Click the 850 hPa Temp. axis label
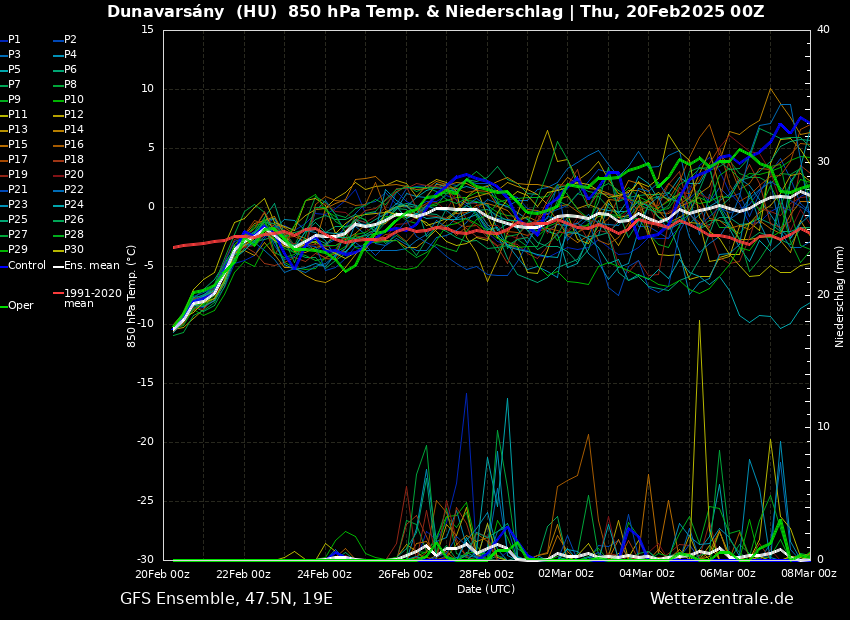Screen dimensions: 850x620 [132, 296]
